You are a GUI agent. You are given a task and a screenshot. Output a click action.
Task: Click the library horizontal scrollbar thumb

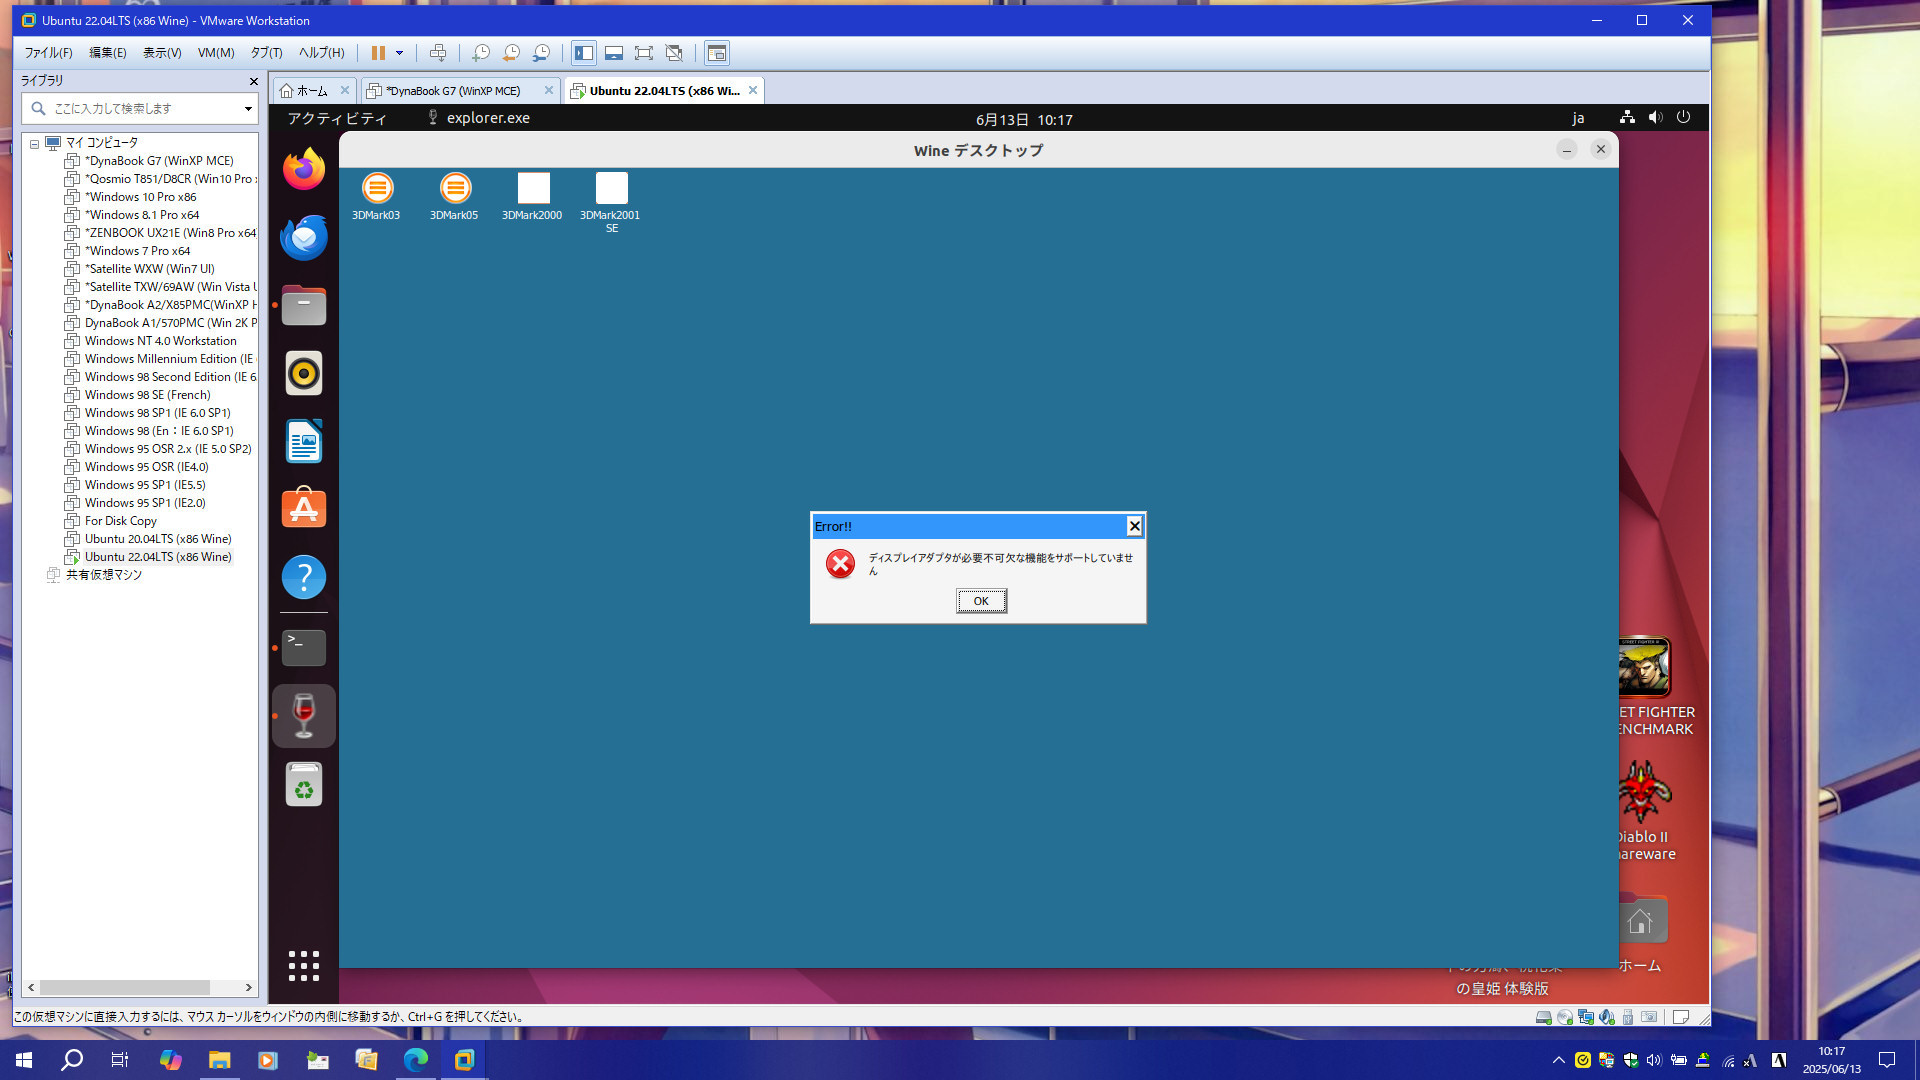[125, 987]
